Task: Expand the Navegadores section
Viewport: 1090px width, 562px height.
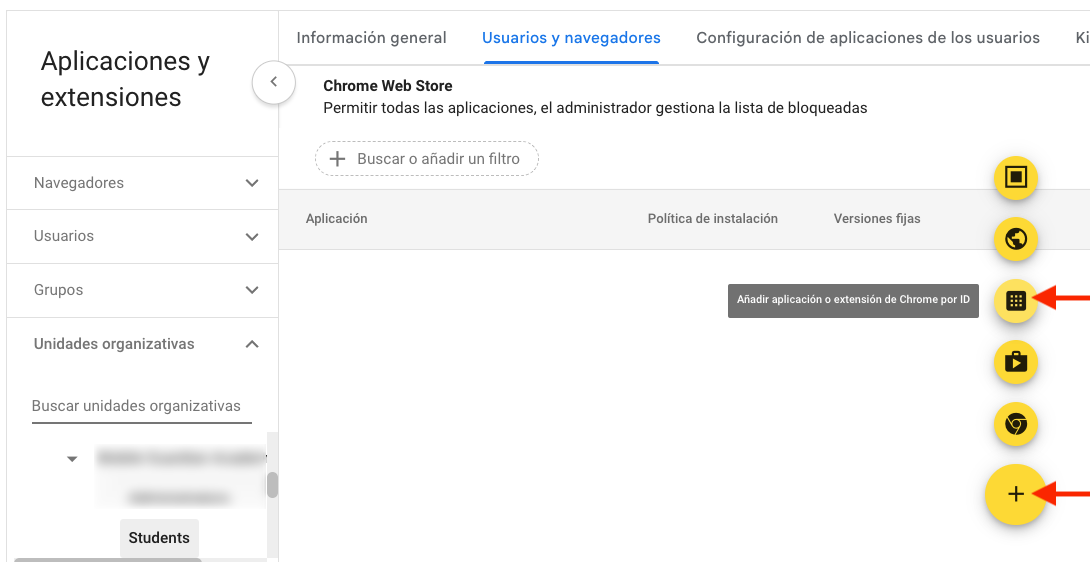Action: click(252, 183)
